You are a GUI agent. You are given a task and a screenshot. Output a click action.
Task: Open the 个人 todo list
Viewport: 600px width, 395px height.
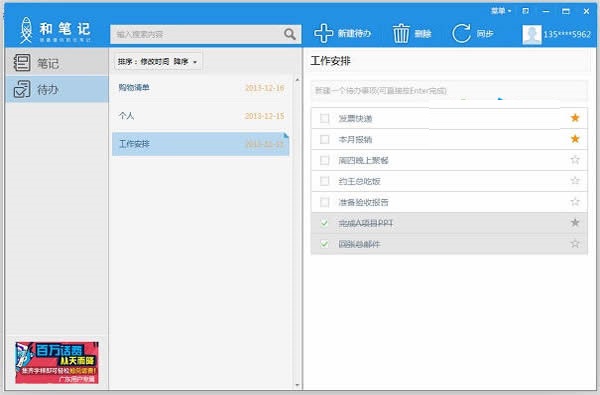pyautogui.click(x=201, y=116)
